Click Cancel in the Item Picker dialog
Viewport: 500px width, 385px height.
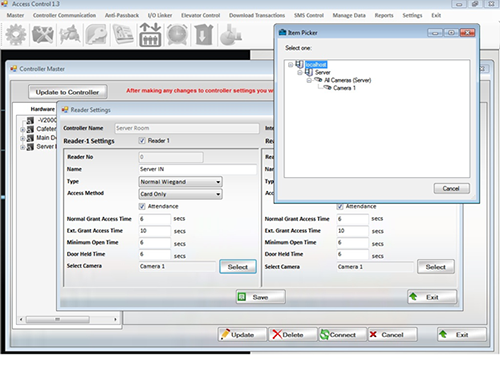click(x=452, y=189)
